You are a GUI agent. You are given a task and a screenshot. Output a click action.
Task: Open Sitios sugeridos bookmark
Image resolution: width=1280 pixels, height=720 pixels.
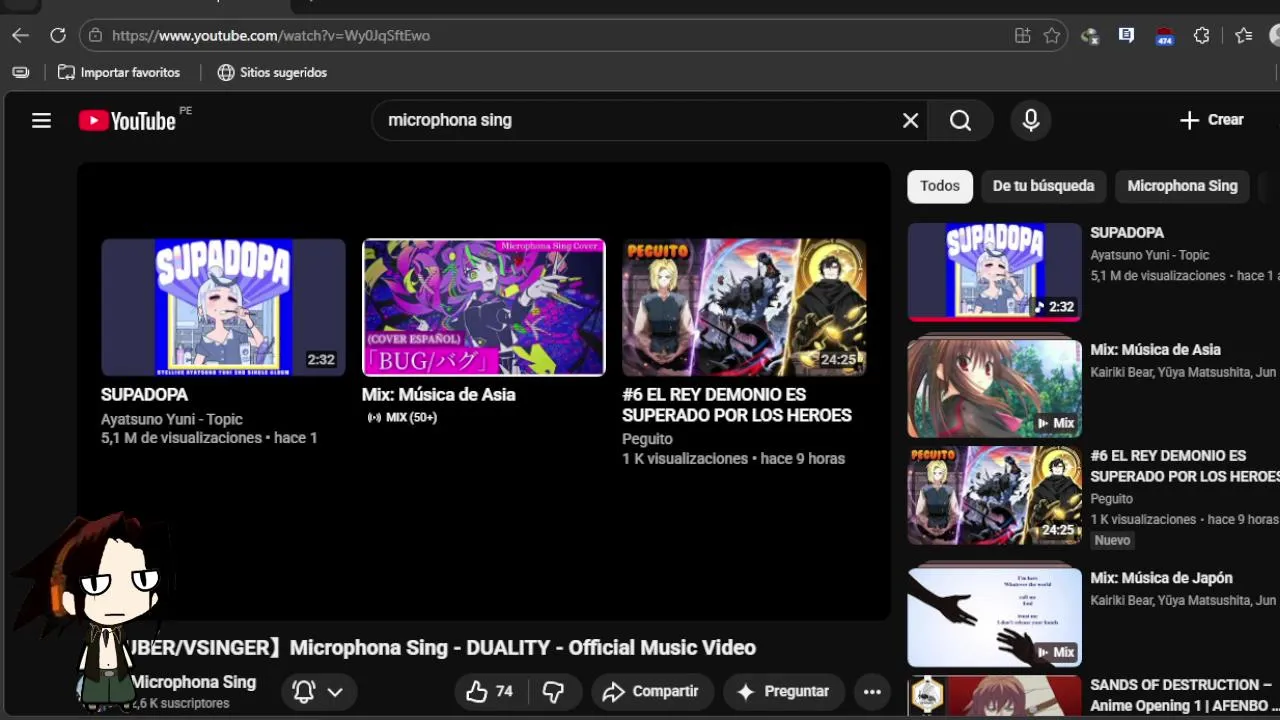(x=272, y=72)
